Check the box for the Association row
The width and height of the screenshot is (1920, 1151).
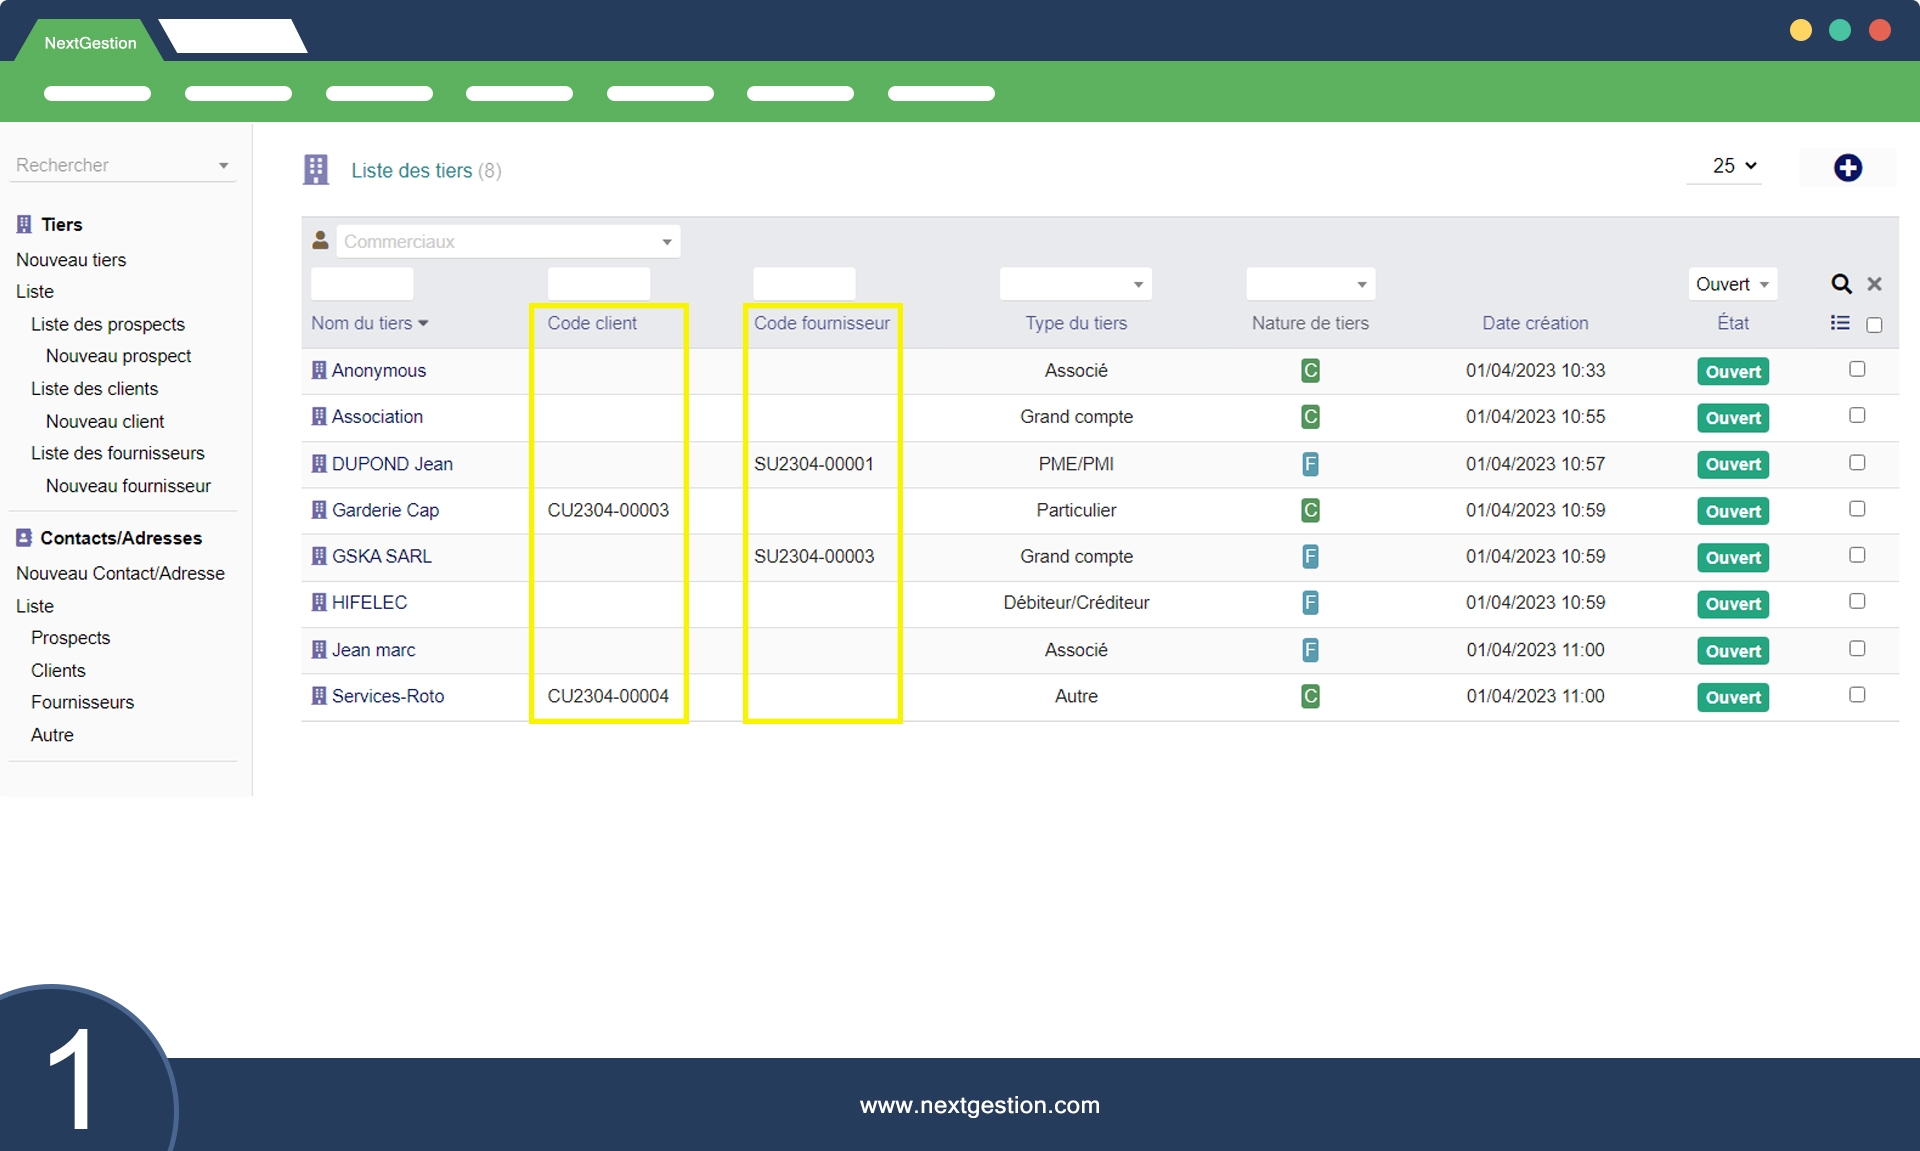click(x=1857, y=415)
